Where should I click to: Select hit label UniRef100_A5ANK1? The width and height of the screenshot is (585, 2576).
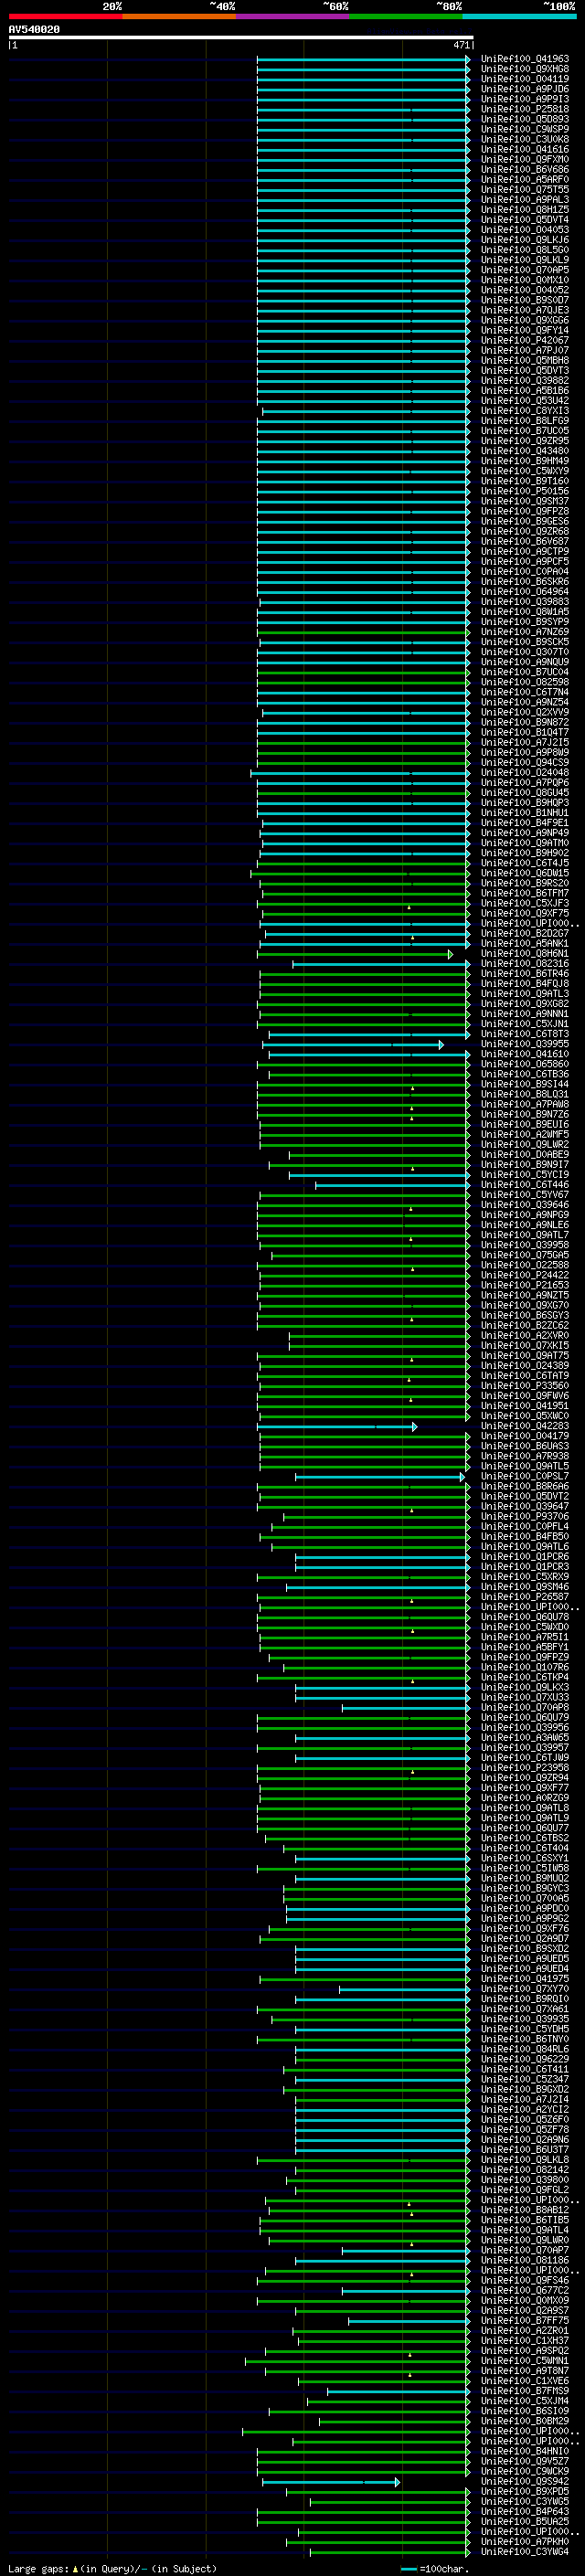[x=525, y=943]
